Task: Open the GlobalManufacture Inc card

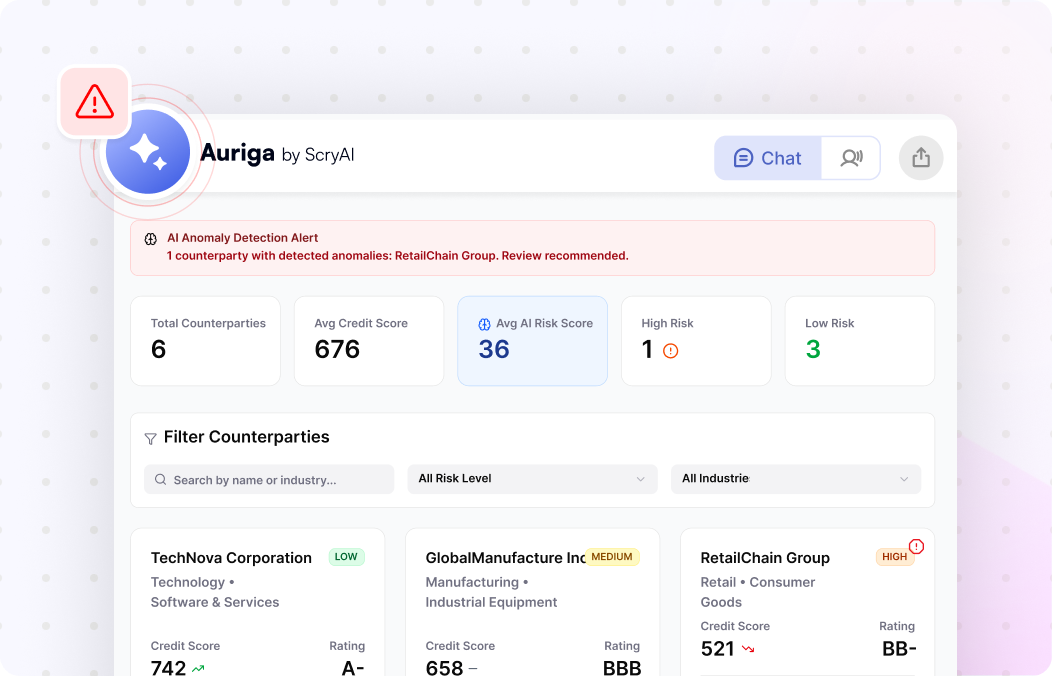Action: pyautogui.click(x=533, y=602)
